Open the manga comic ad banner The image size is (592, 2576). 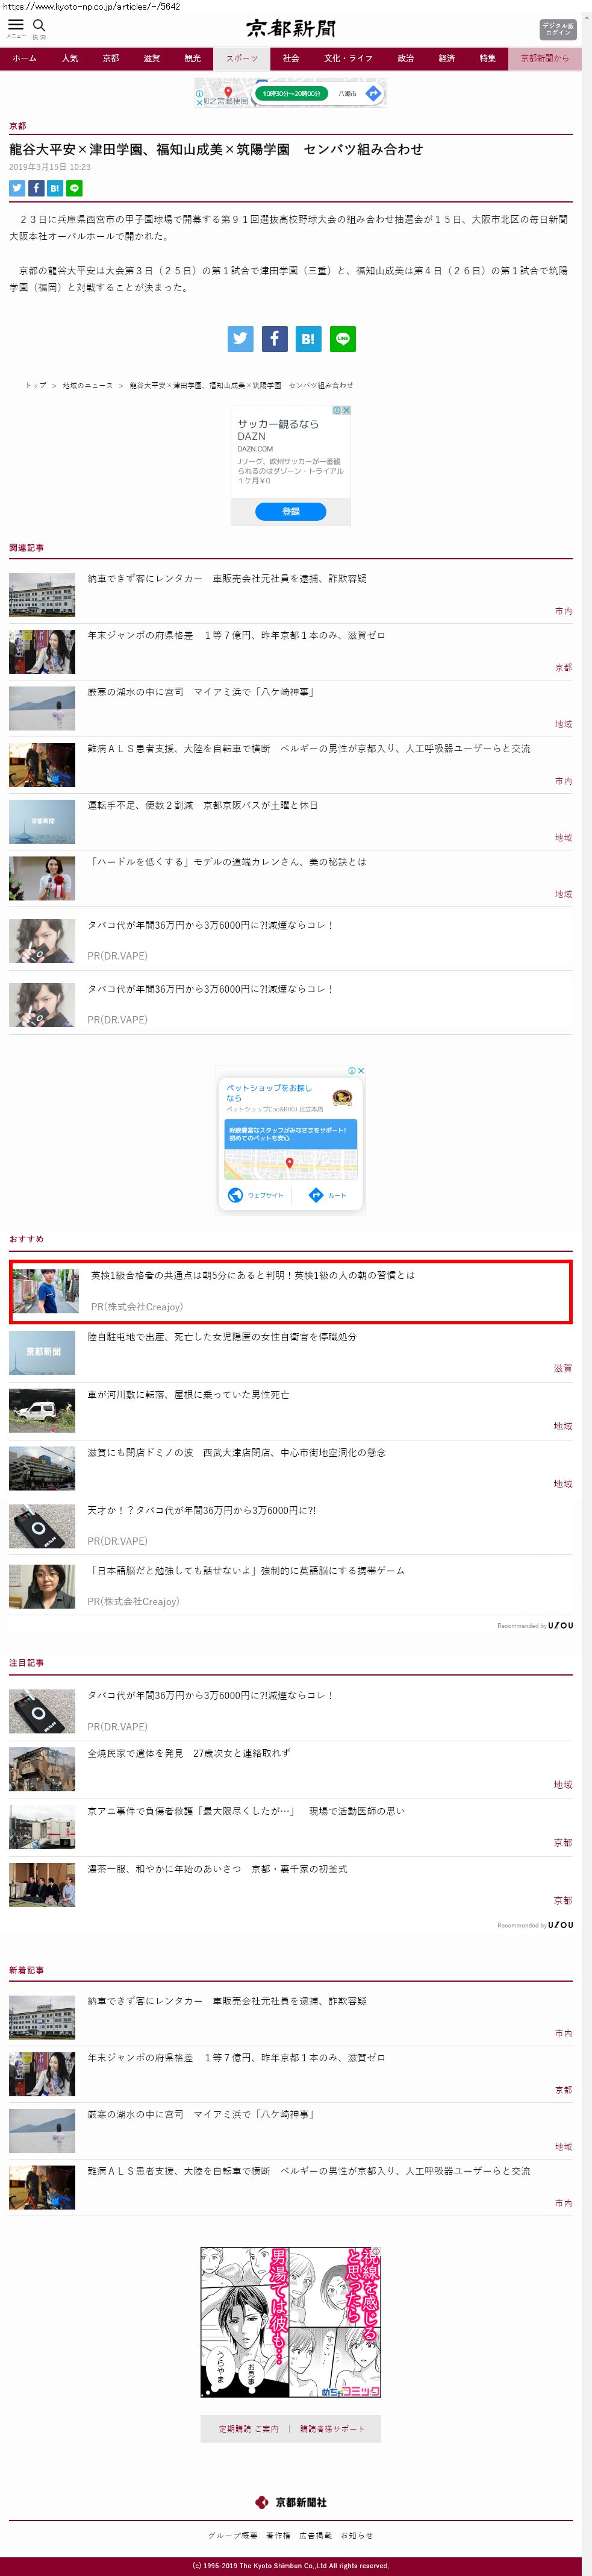pos(290,2322)
